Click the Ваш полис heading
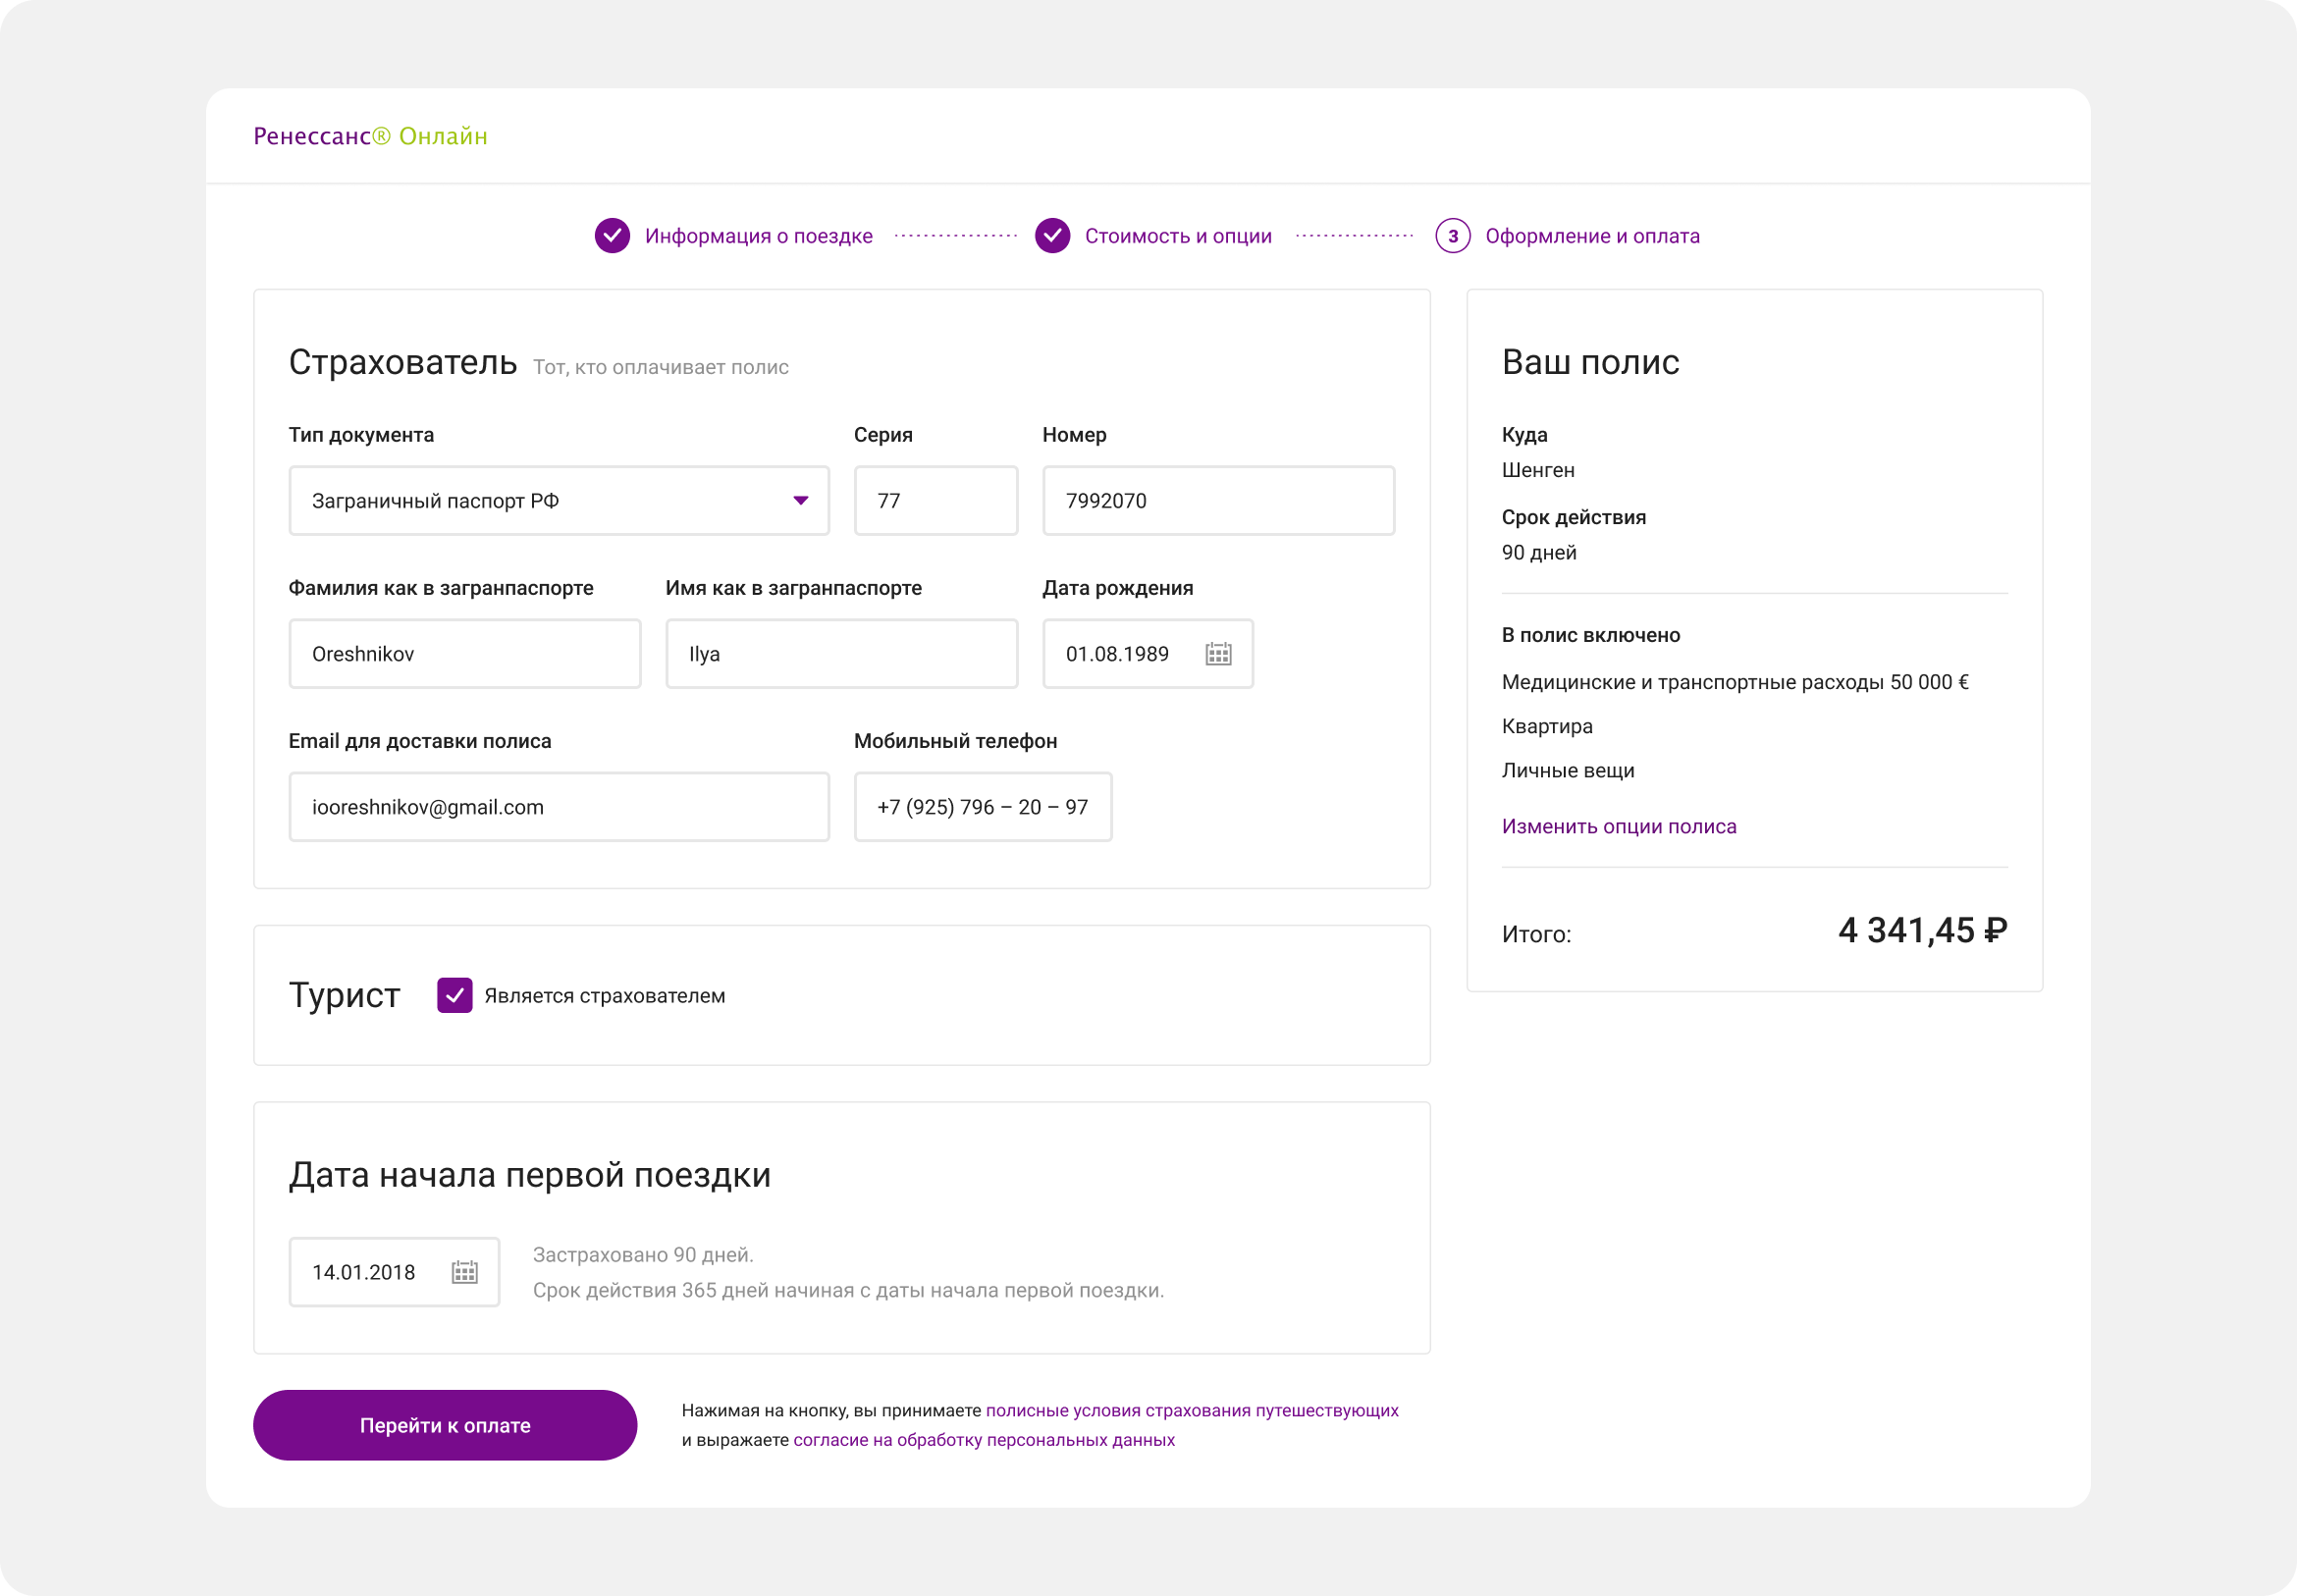This screenshot has width=2297, height=1596. click(1590, 362)
